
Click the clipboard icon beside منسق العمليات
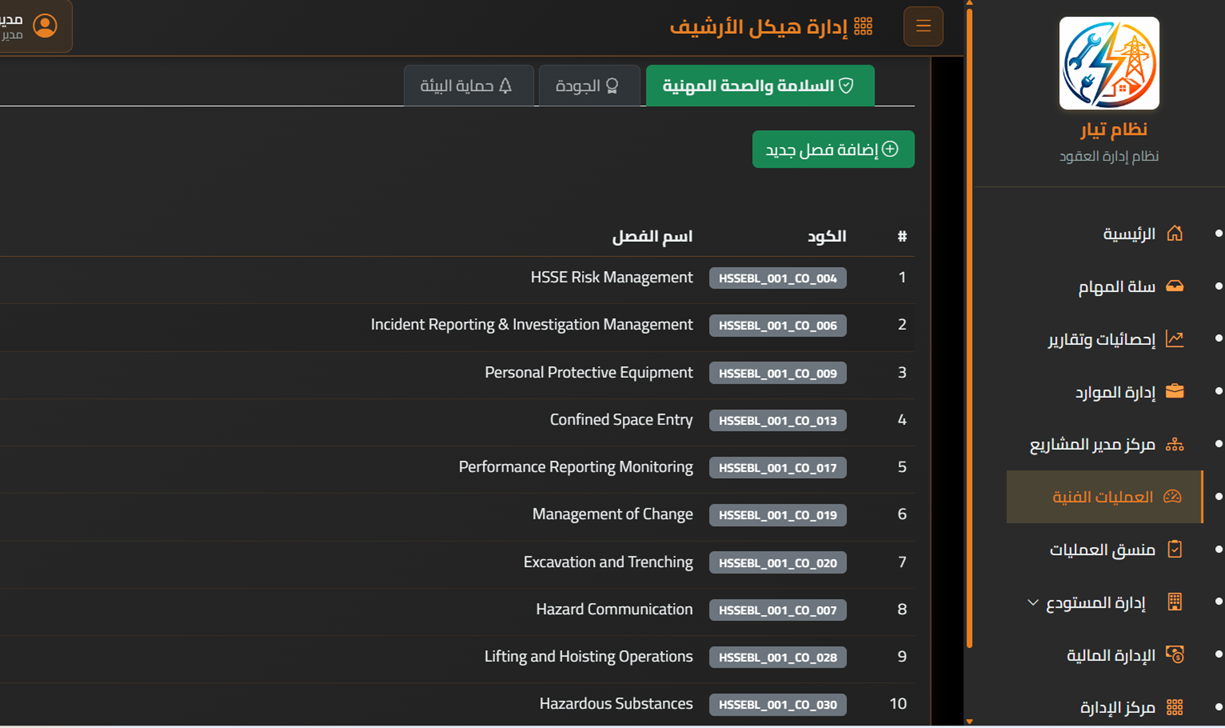(x=1174, y=549)
